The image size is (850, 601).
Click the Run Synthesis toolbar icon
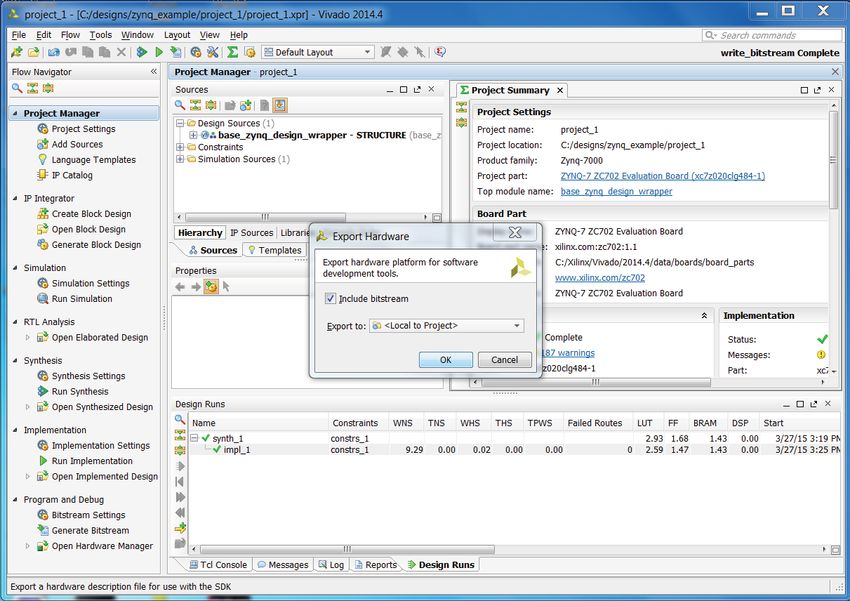(141, 52)
